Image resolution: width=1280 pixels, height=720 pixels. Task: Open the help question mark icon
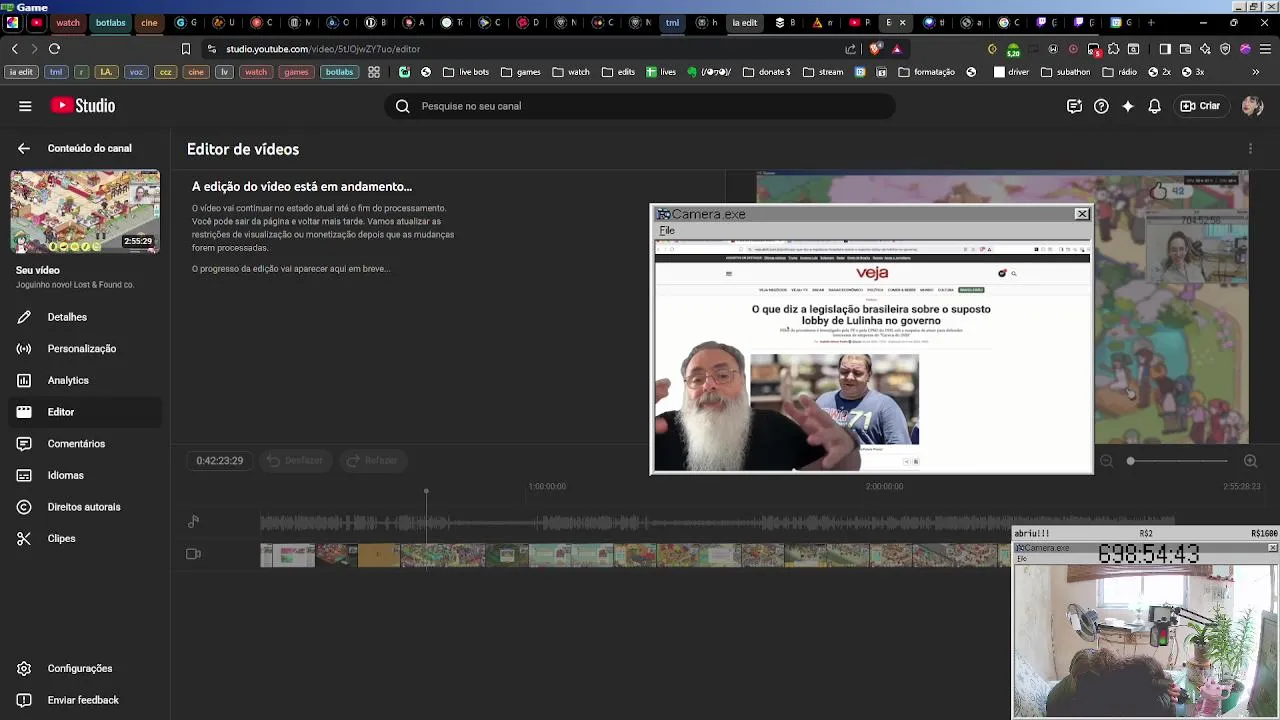click(1101, 106)
